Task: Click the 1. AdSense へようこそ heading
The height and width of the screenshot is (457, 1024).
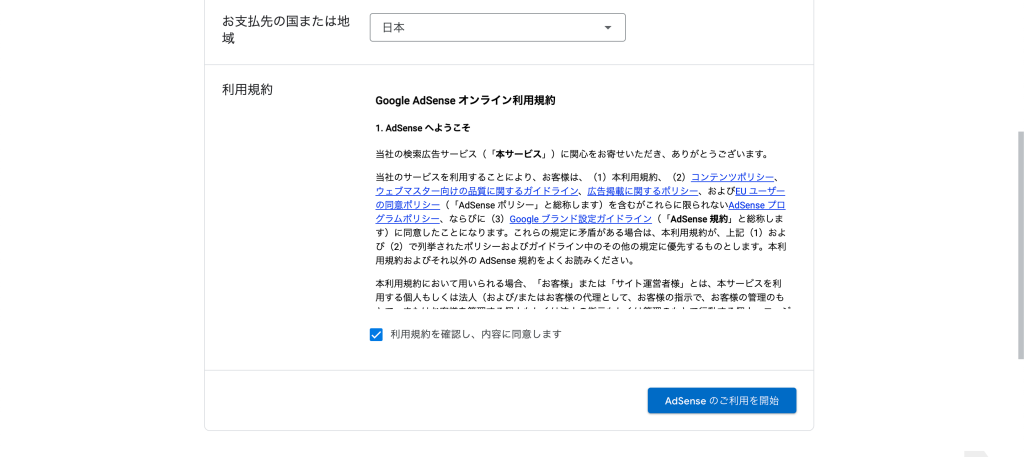Action: (423, 128)
